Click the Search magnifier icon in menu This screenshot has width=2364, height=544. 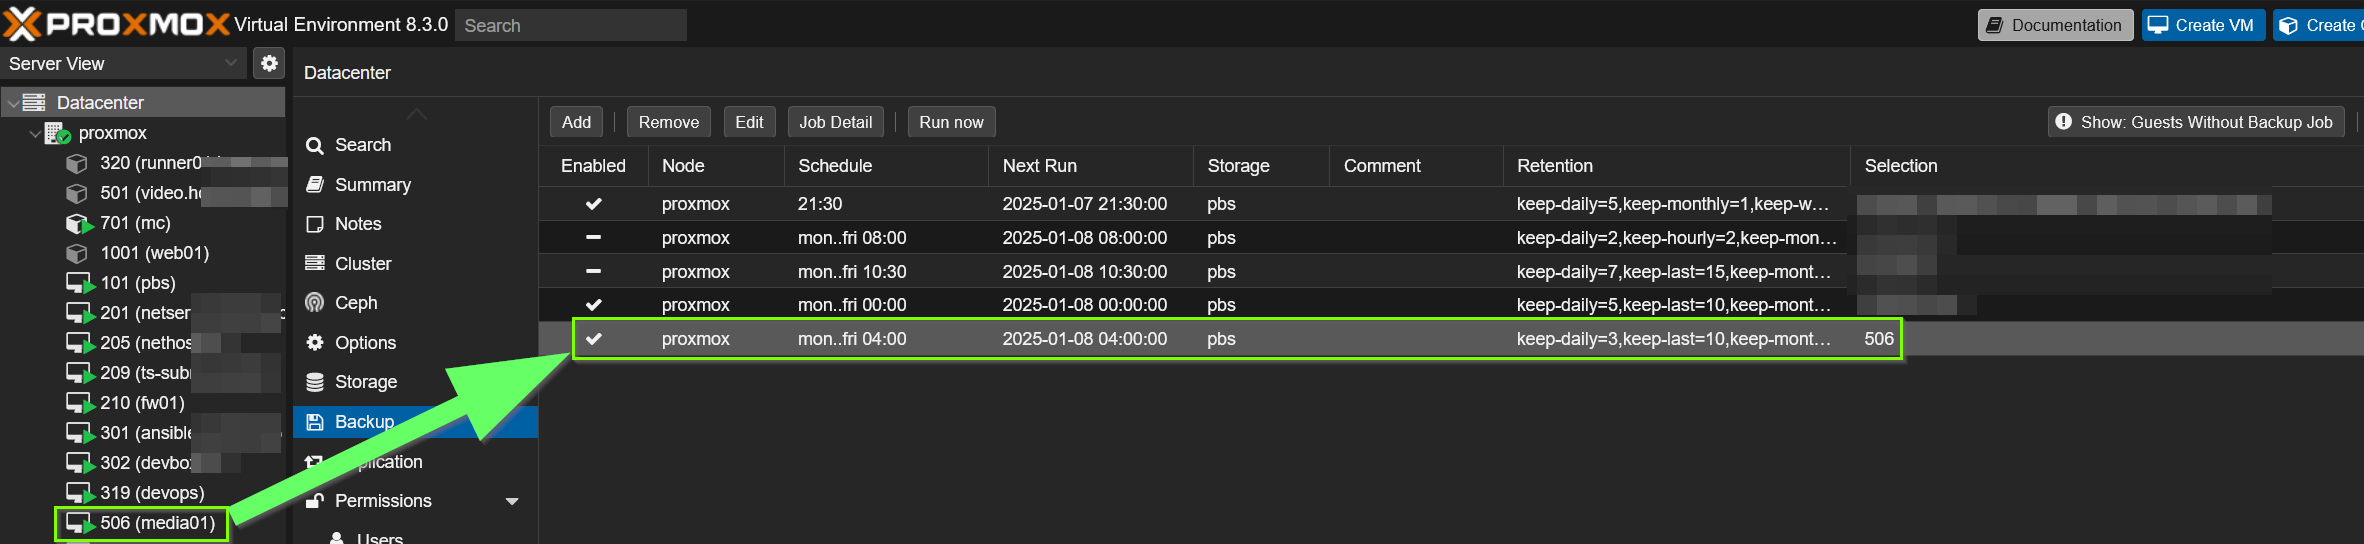tap(315, 145)
